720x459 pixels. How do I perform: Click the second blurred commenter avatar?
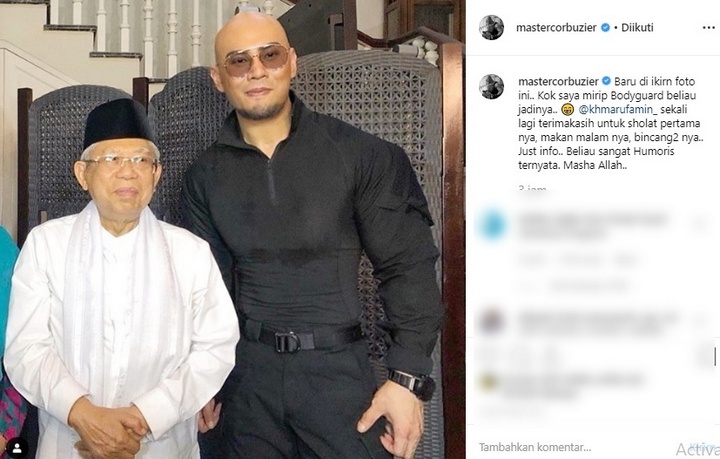491,320
